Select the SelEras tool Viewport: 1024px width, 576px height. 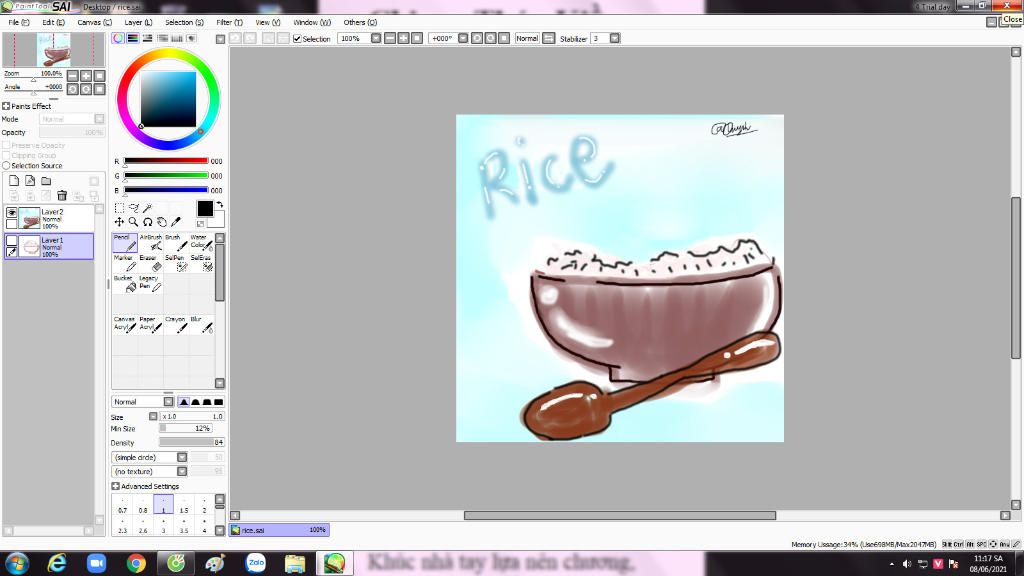tap(201, 263)
